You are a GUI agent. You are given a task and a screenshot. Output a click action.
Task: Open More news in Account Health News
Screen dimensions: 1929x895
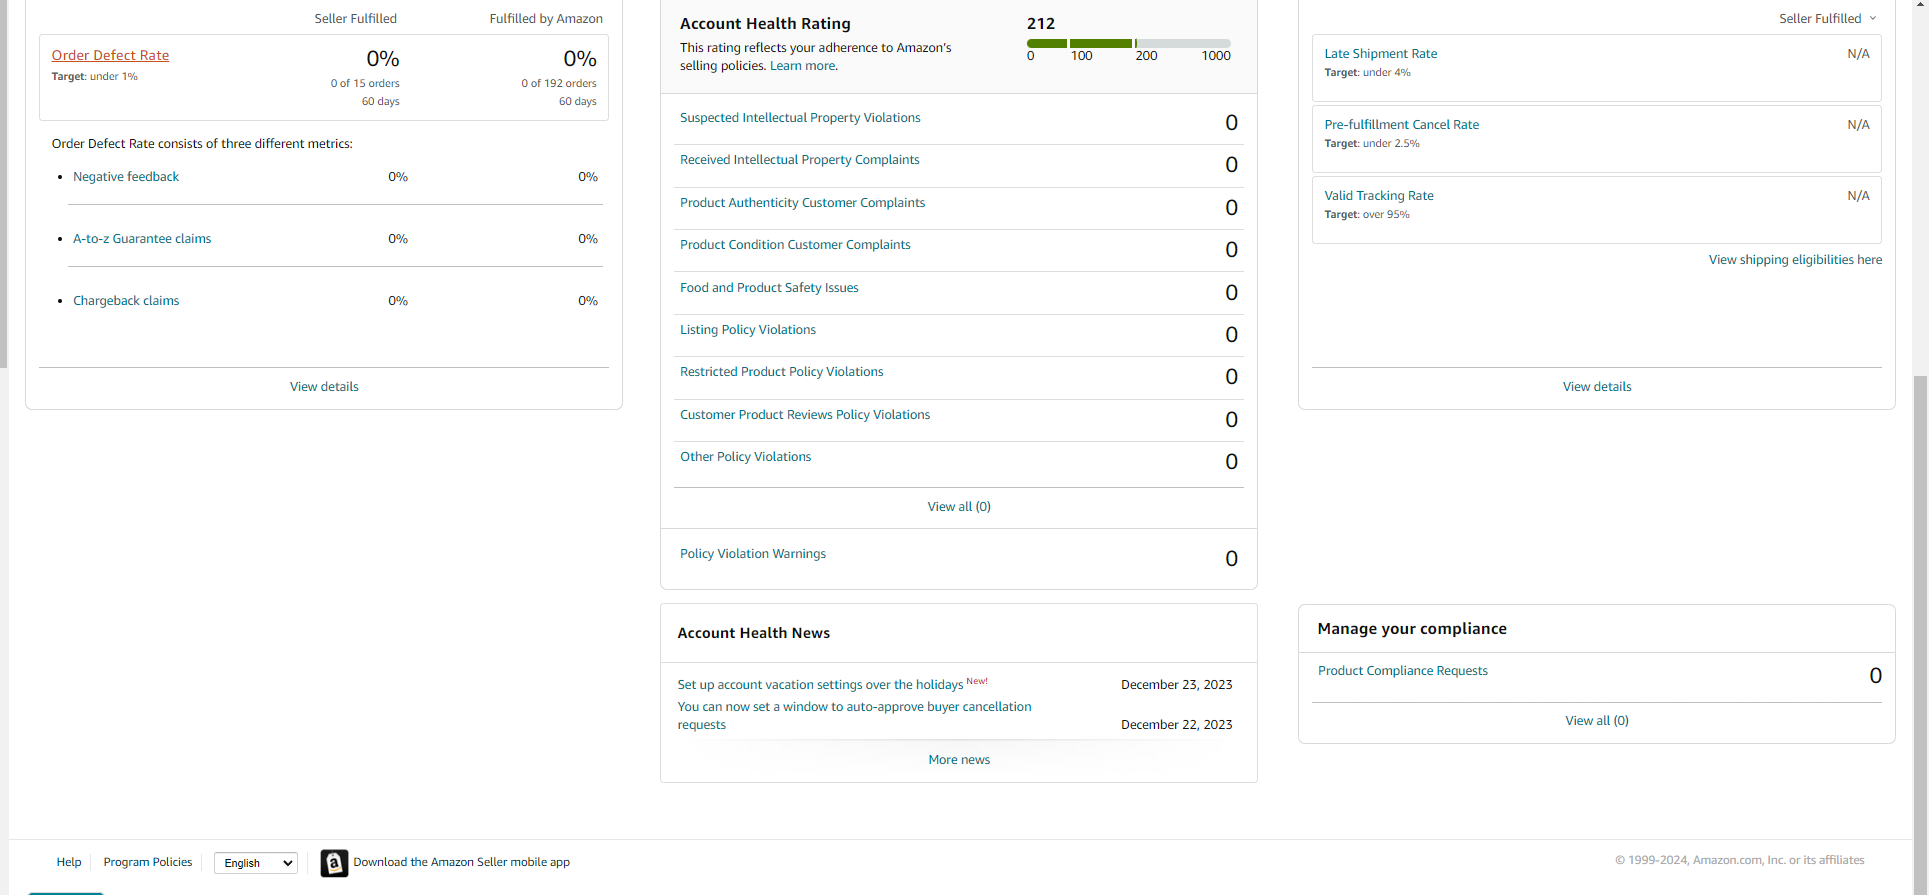click(x=959, y=760)
